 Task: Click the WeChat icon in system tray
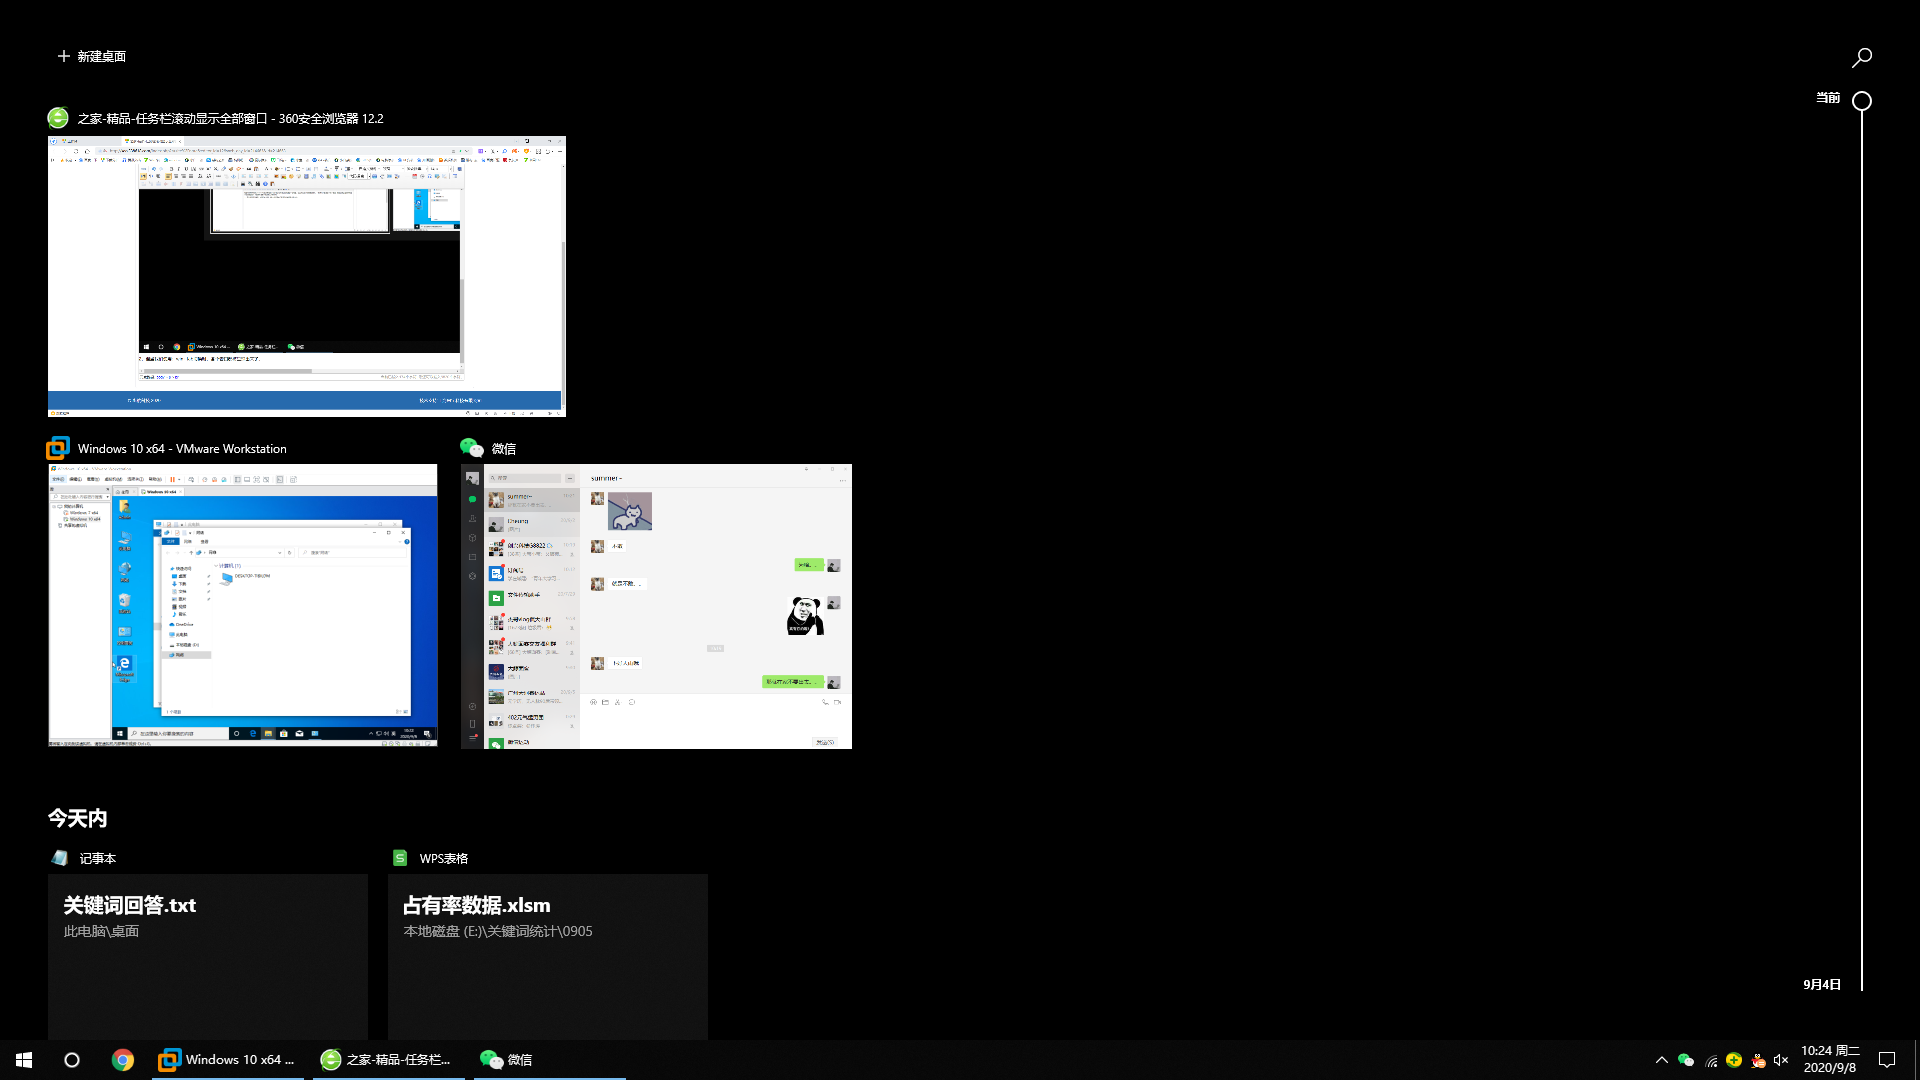pyautogui.click(x=1686, y=1060)
